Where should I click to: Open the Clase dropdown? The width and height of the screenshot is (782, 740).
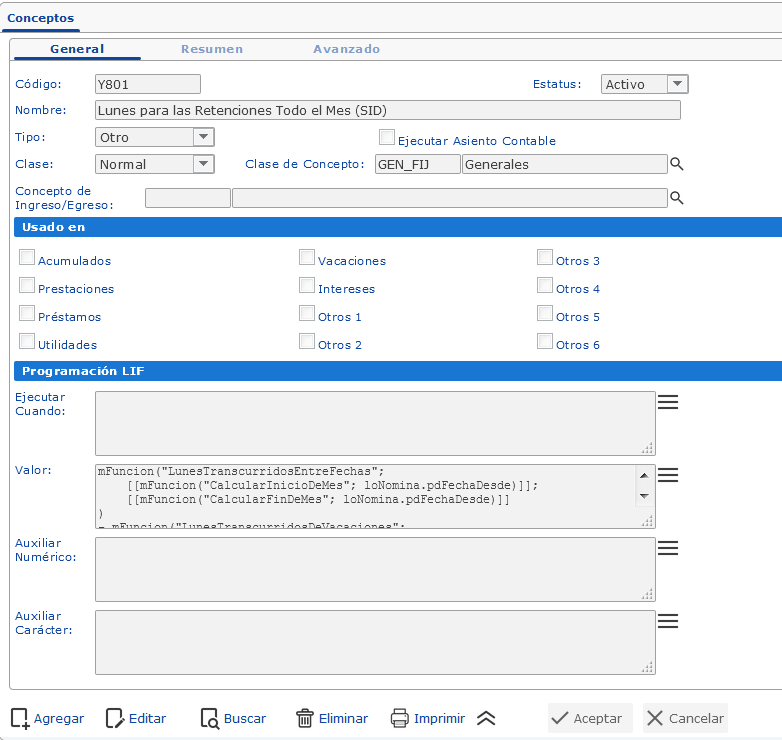(x=203, y=164)
